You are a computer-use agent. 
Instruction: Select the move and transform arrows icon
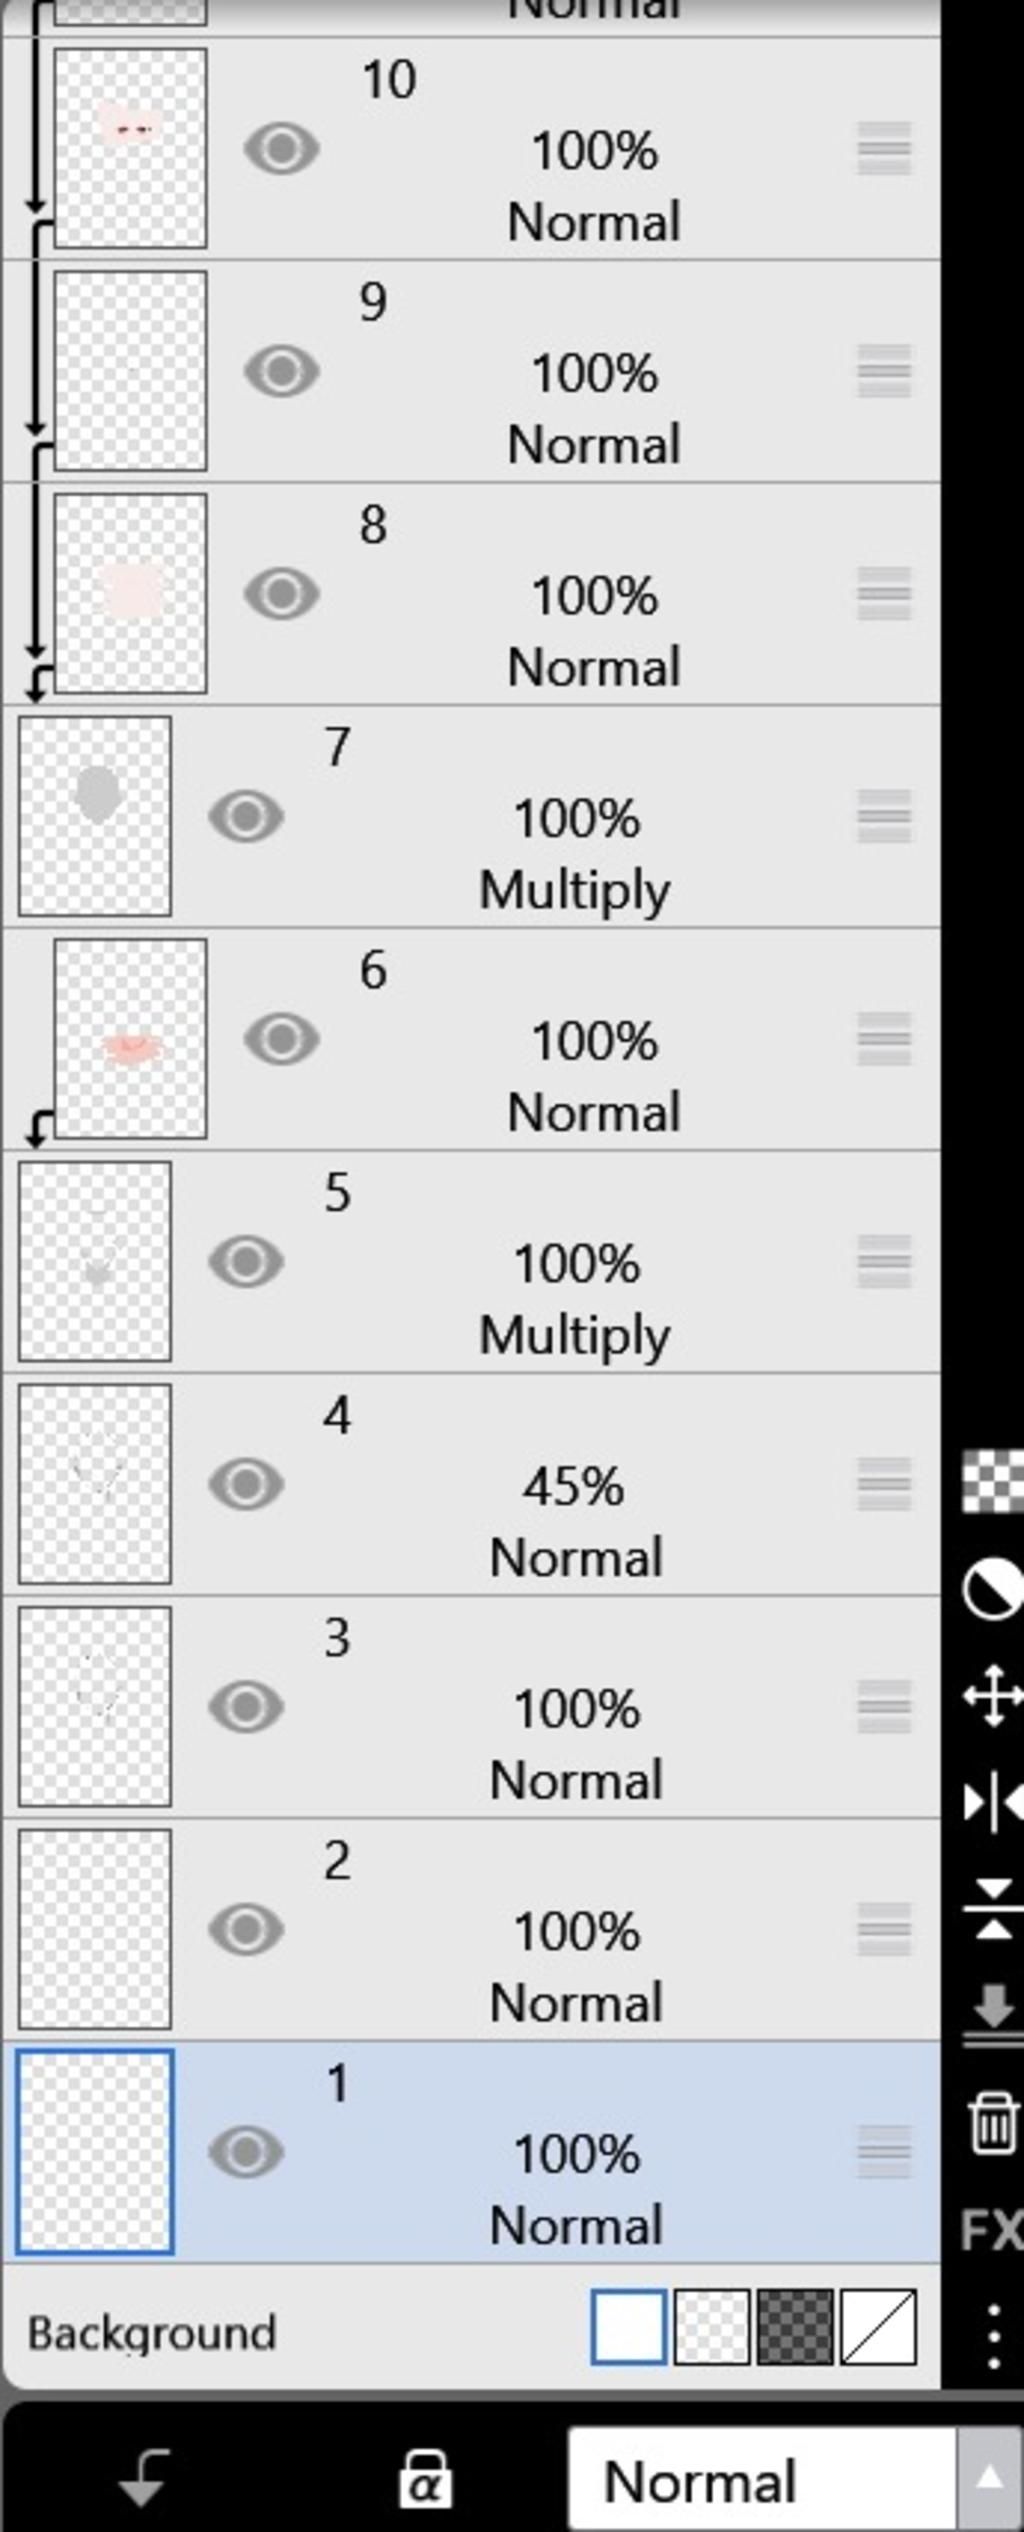click(x=992, y=1695)
